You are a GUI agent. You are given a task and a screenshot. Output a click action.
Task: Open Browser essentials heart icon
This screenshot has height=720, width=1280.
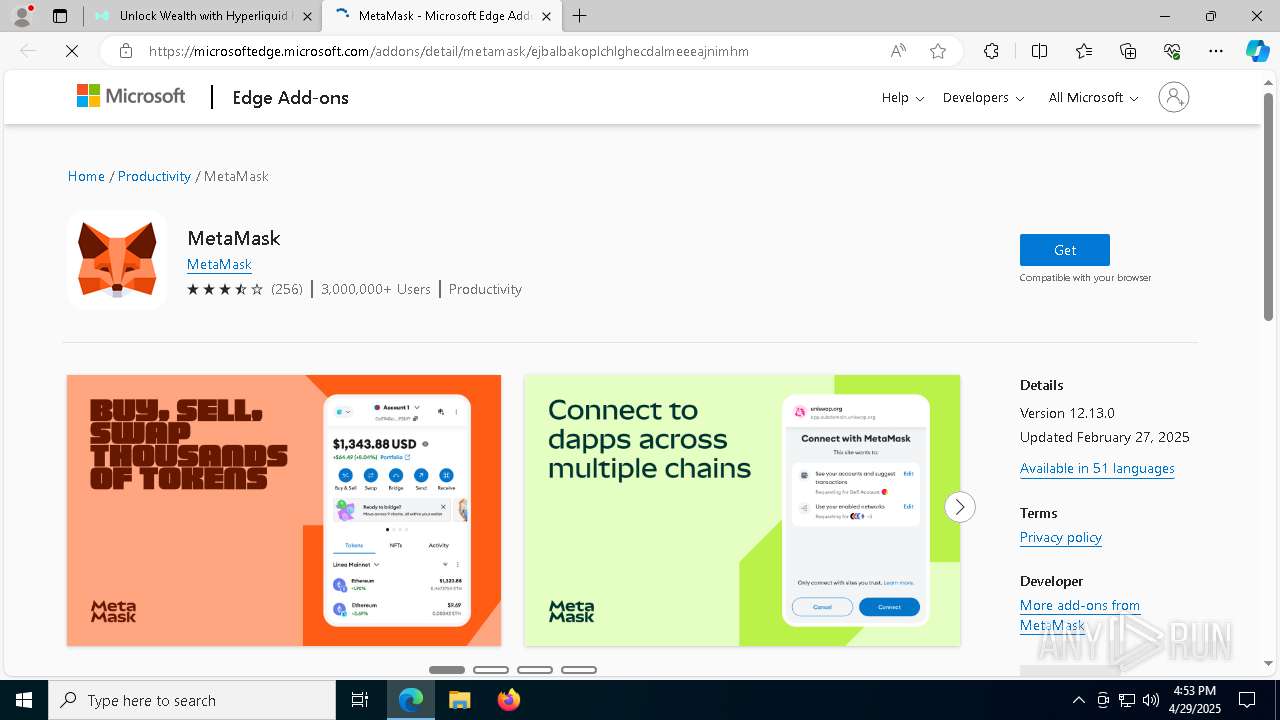[x=1172, y=51]
